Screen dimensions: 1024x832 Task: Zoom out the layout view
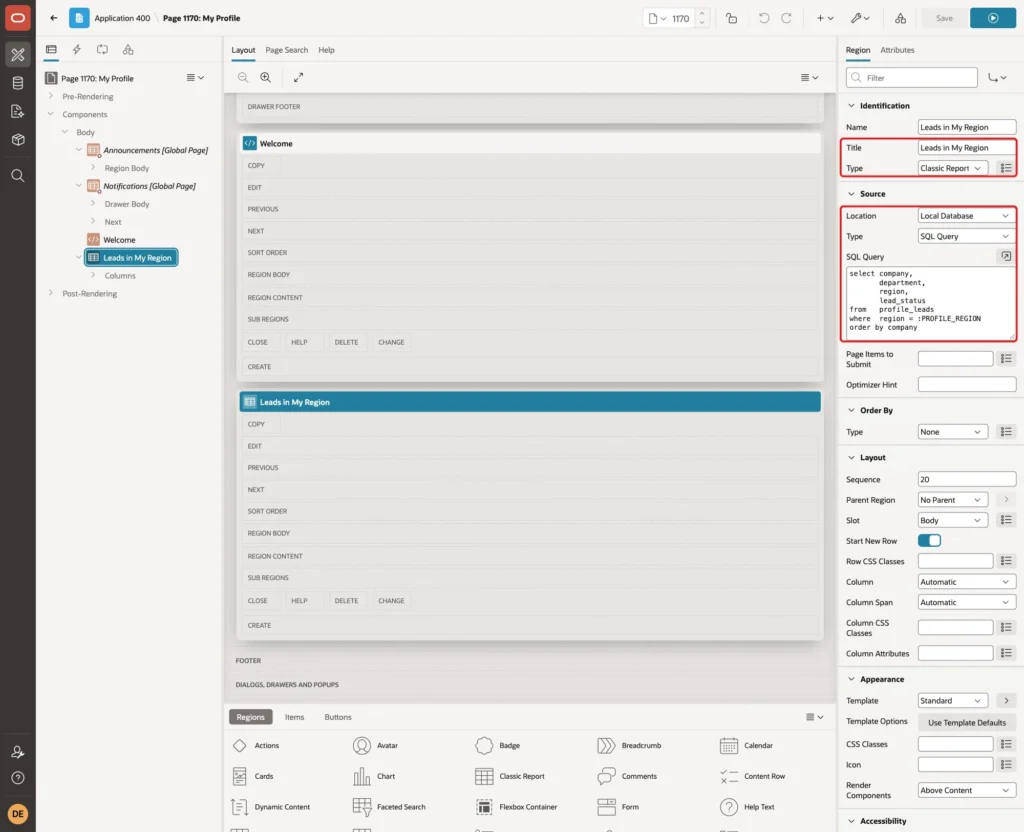pos(243,77)
